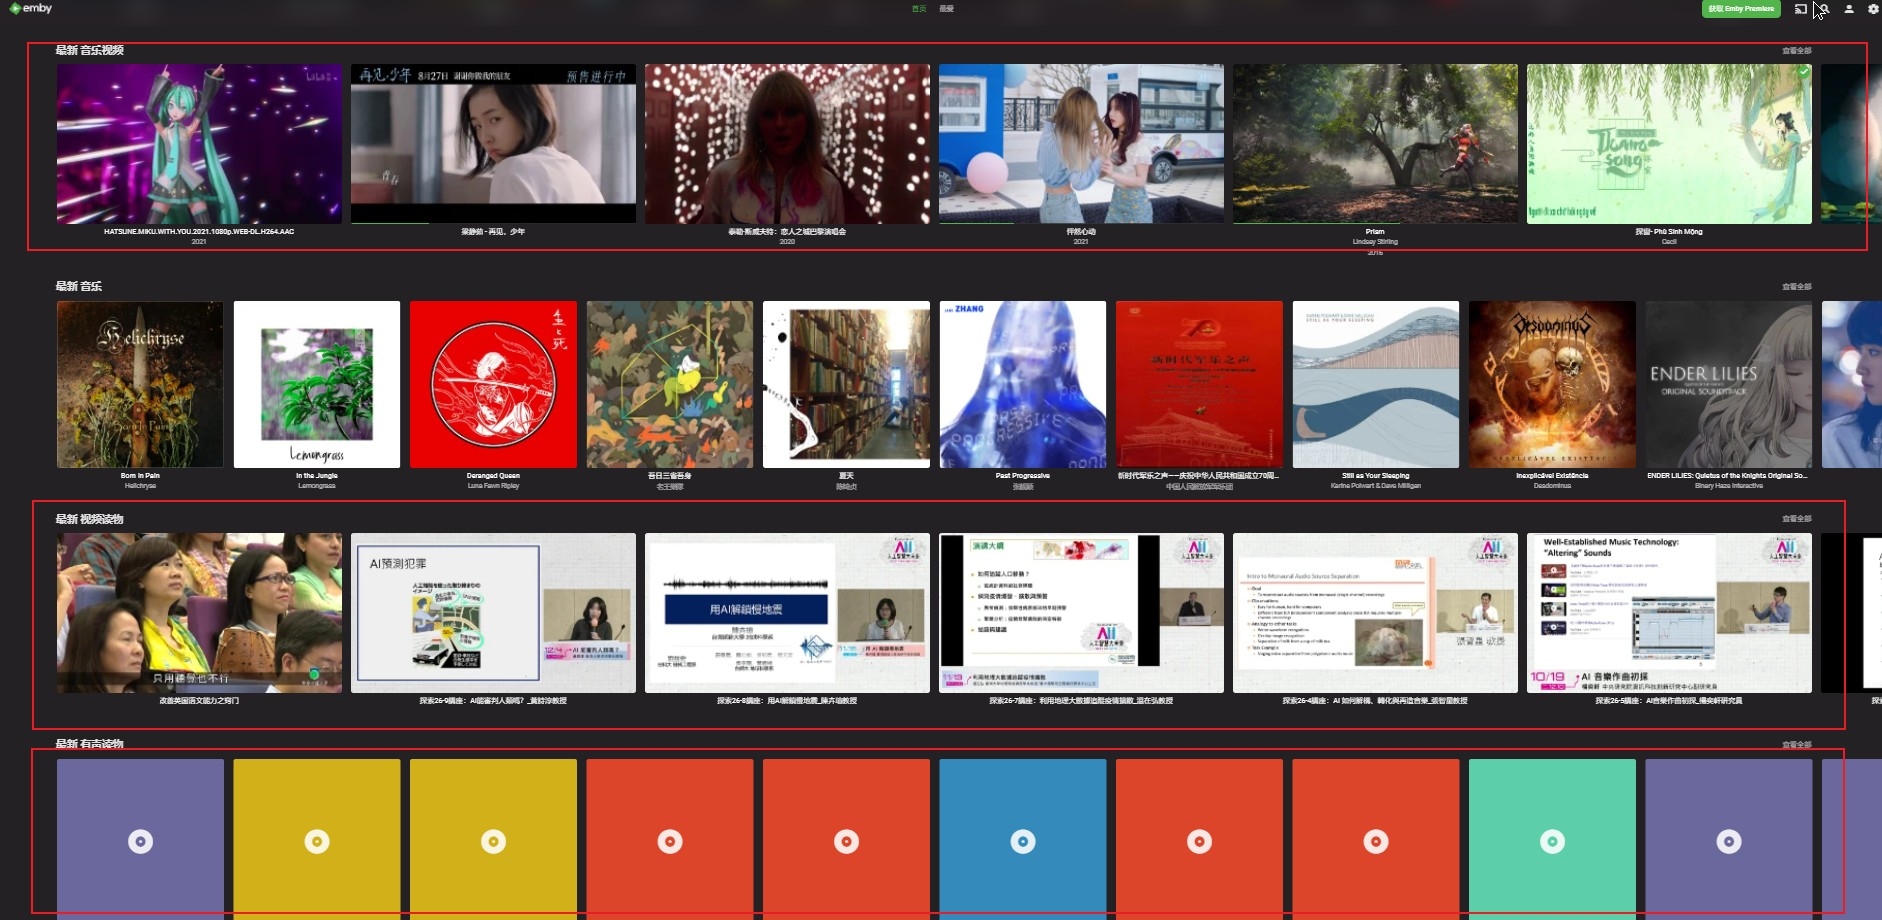Open the 怦然心动 music video thumbnail
Image resolution: width=1882 pixels, height=920 pixels.
coord(1081,144)
